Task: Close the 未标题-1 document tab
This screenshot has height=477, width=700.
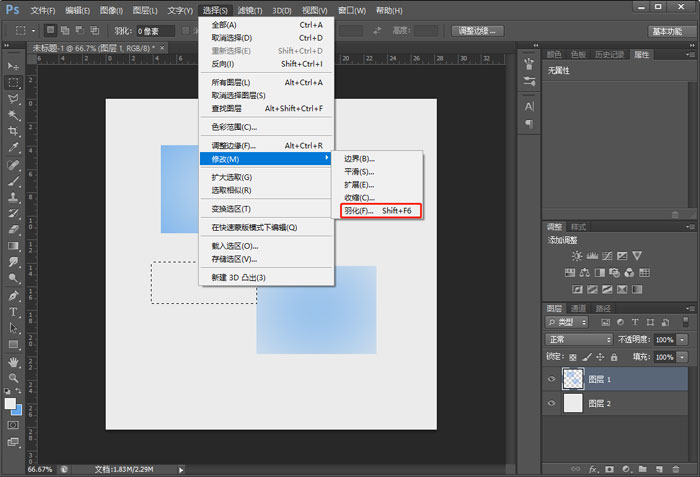Action: point(162,48)
